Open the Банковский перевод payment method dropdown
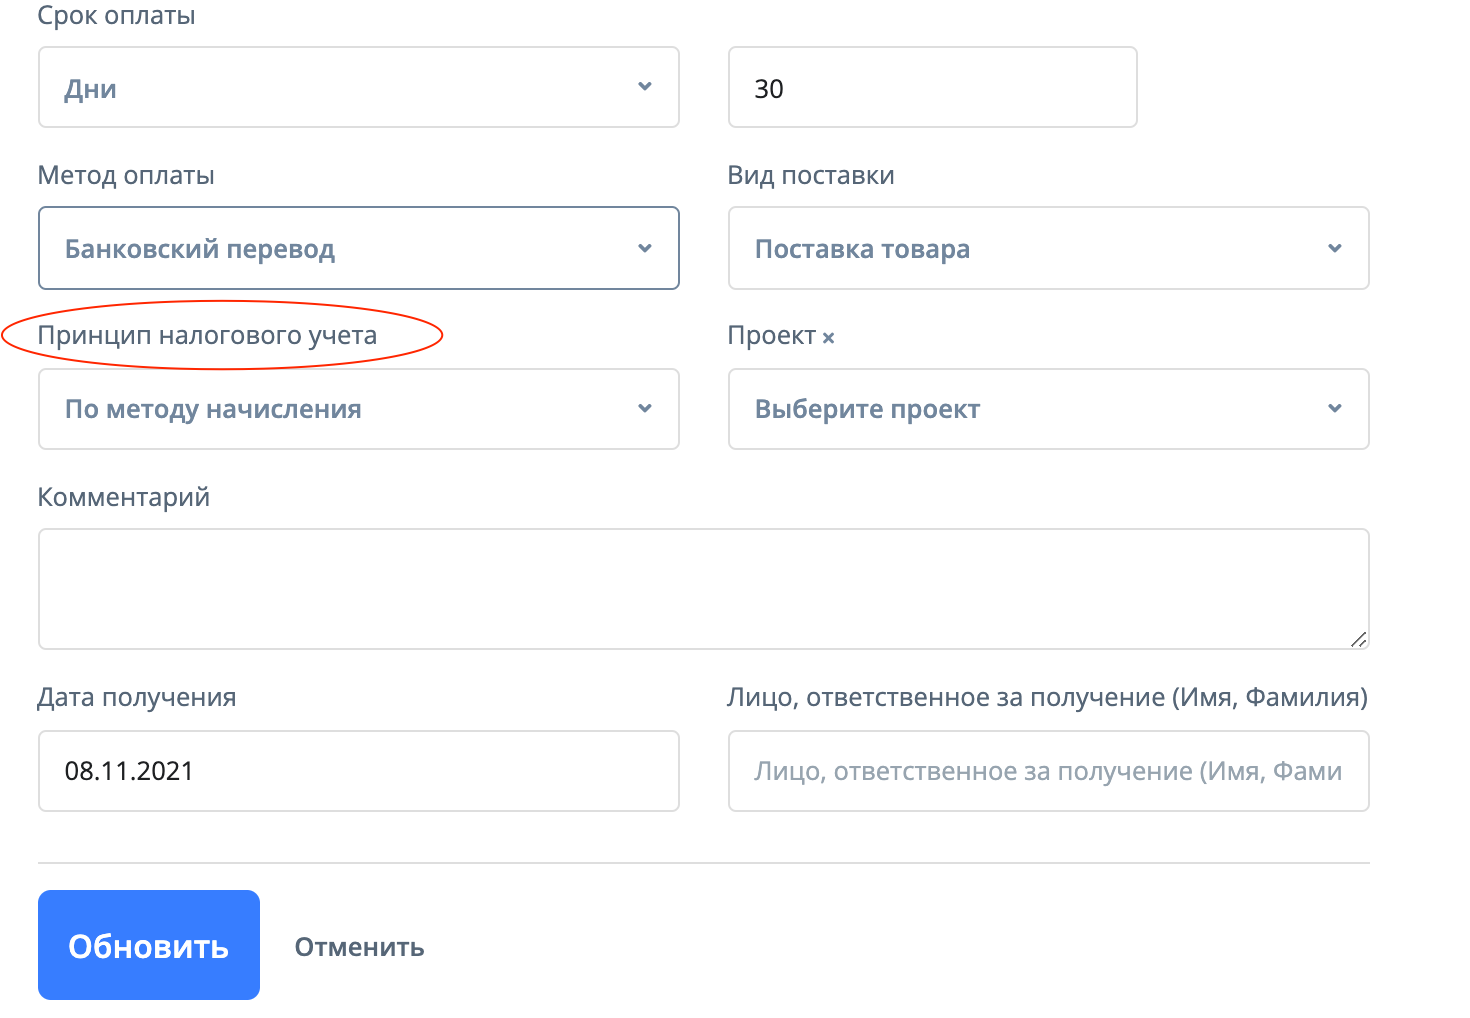 tap(358, 248)
